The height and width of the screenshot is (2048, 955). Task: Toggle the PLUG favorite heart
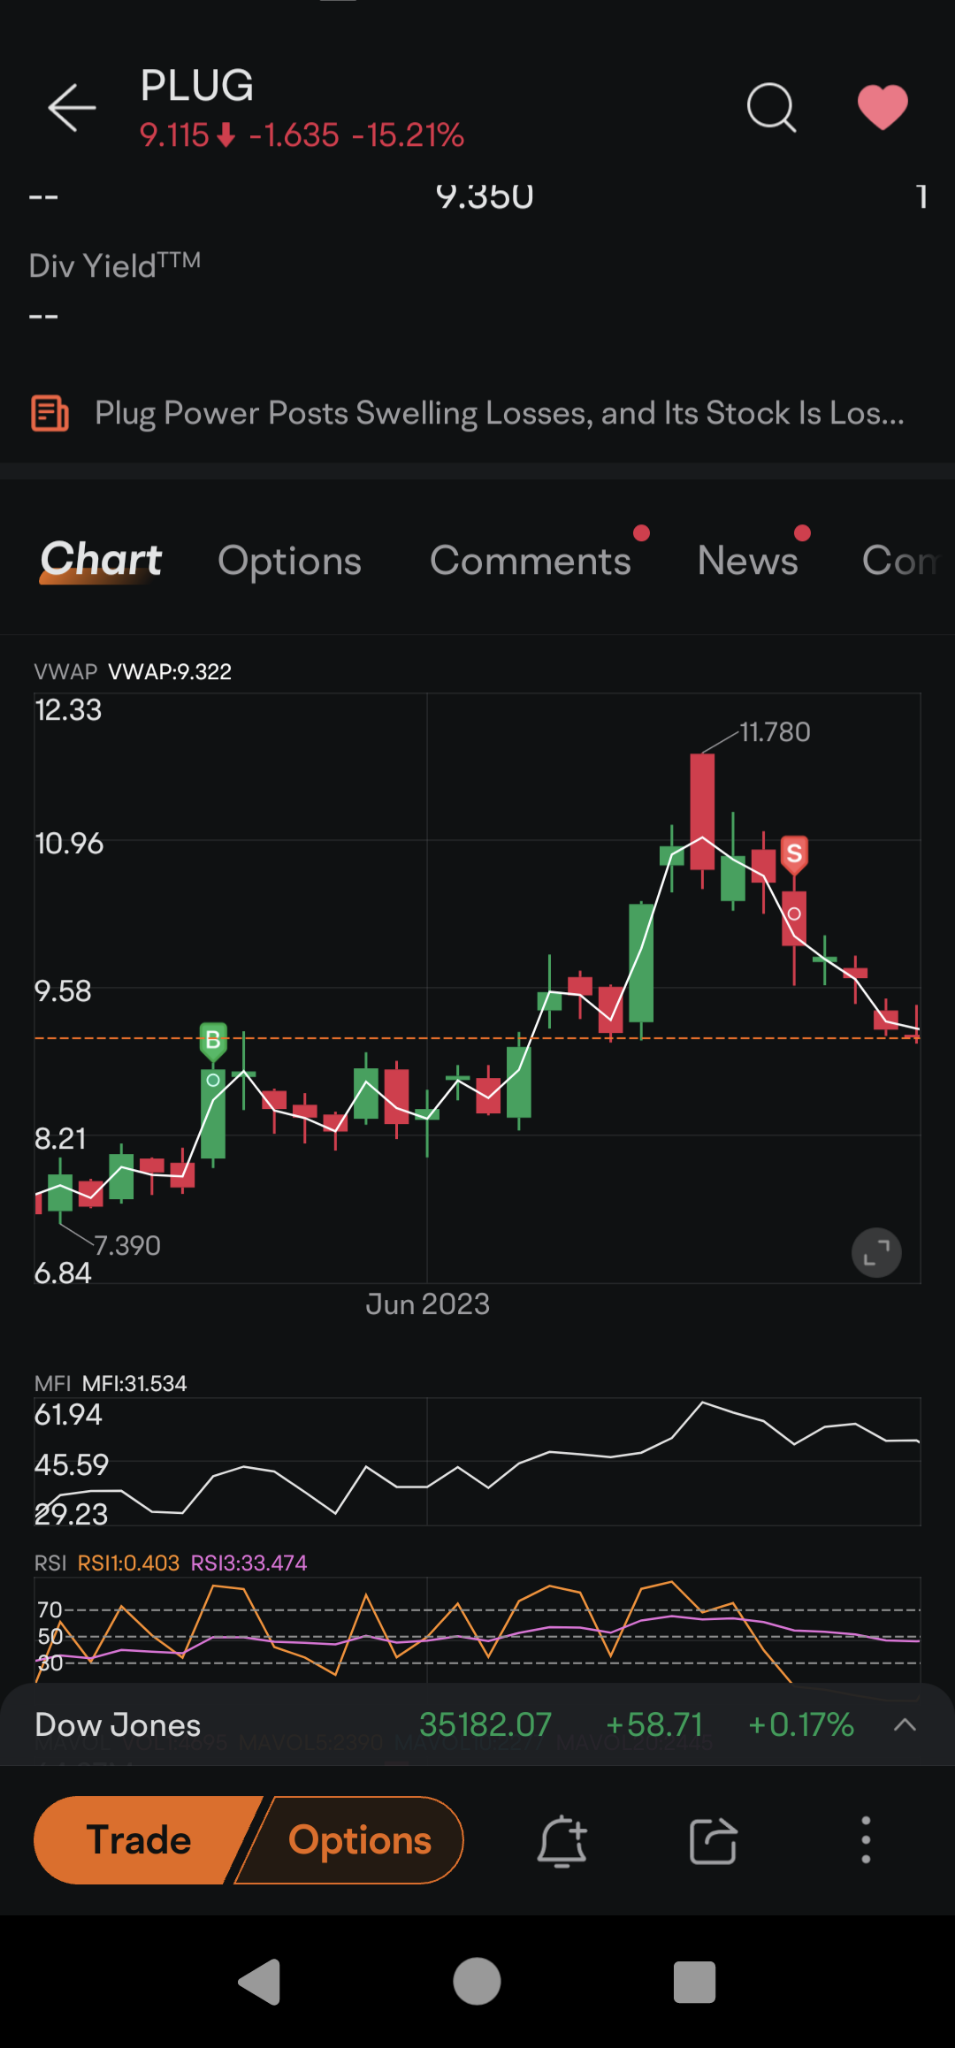pos(883,107)
